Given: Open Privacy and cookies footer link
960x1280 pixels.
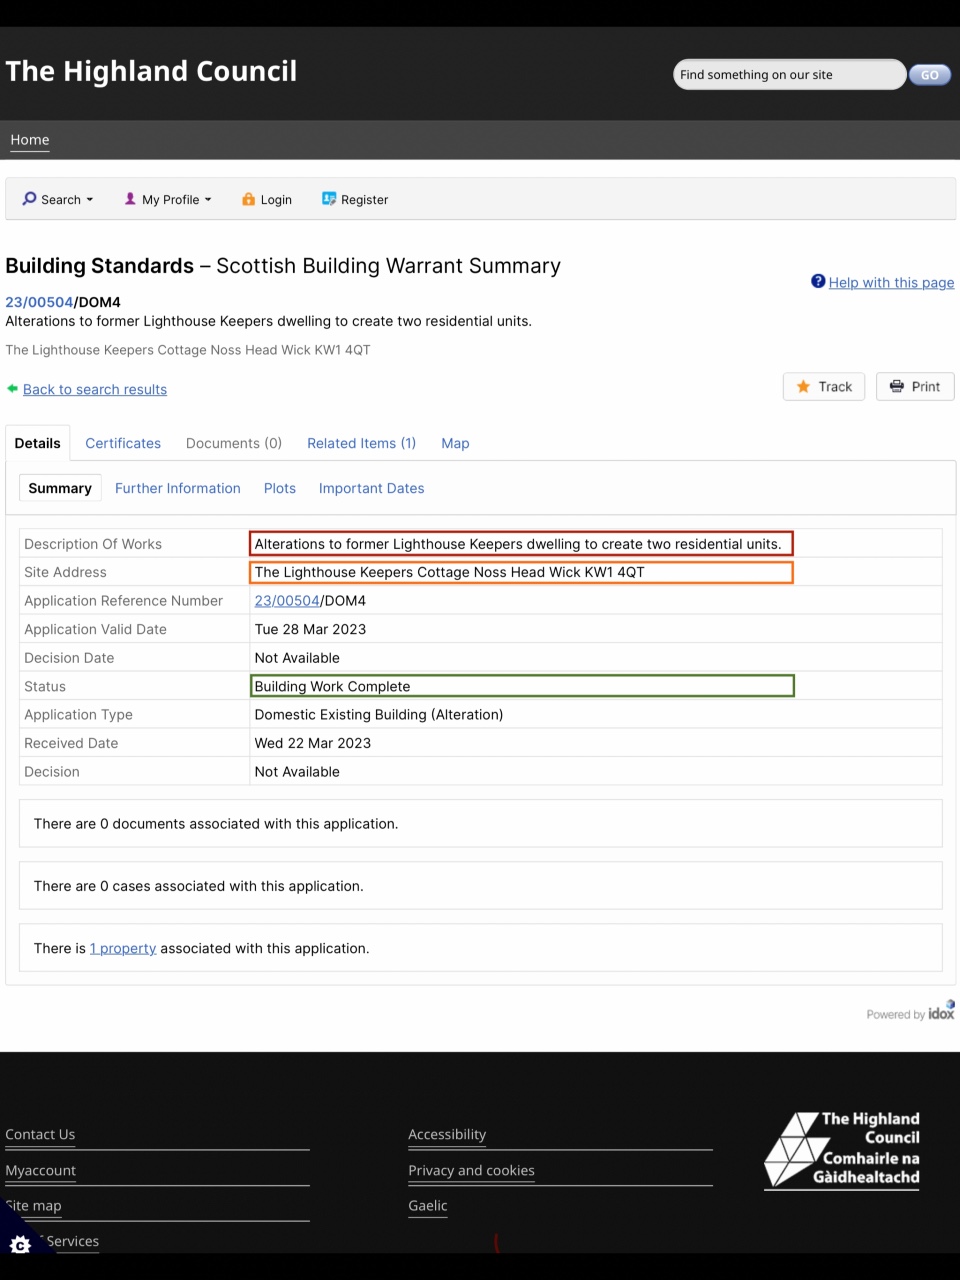Looking at the screenshot, I should coord(471,1170).
